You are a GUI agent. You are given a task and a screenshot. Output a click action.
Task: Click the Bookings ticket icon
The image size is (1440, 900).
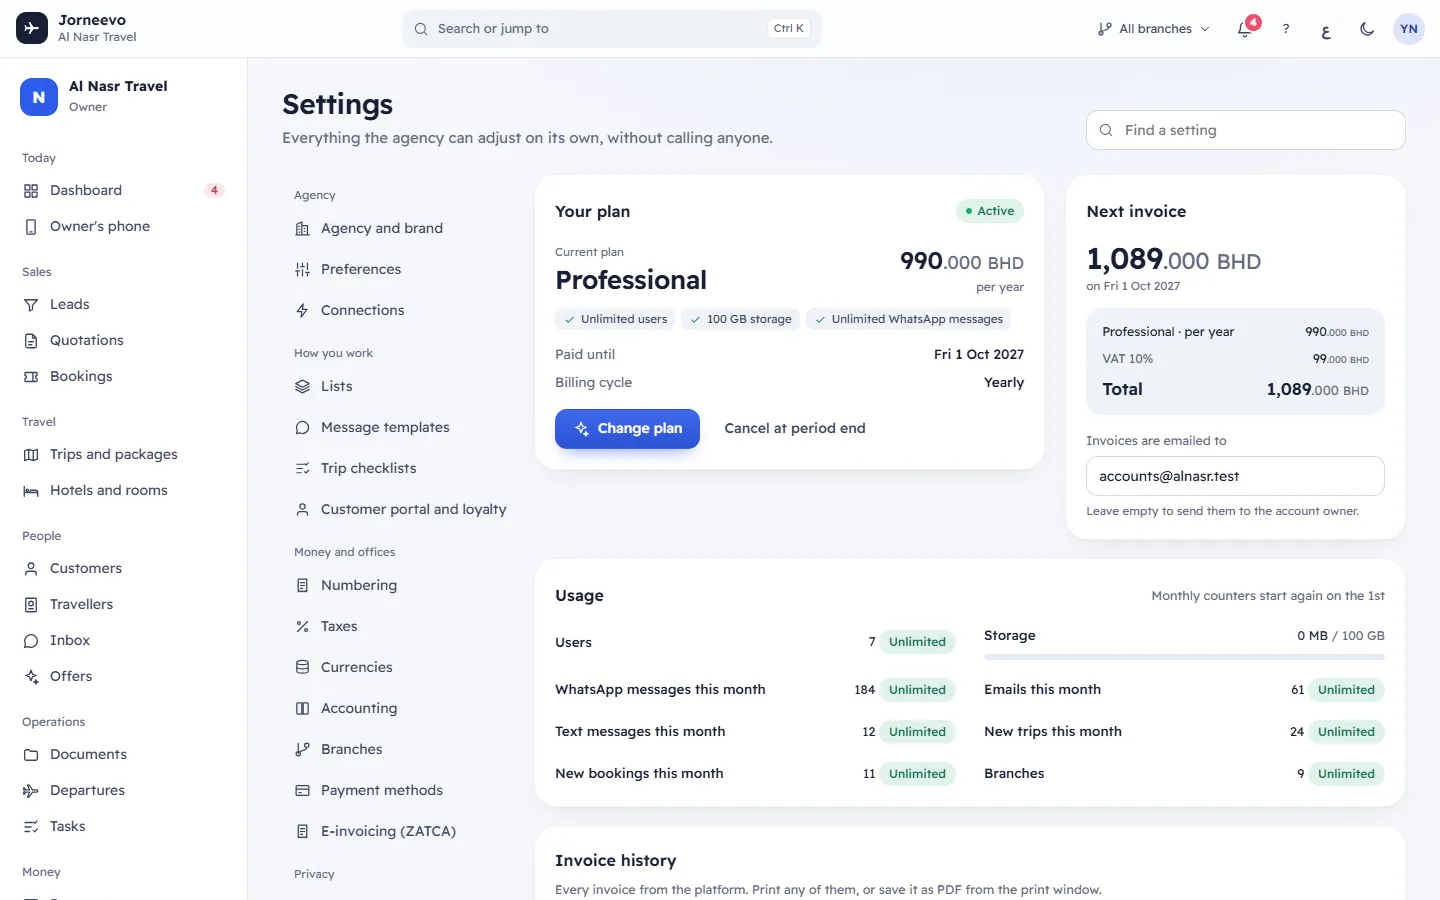(31, 376)
